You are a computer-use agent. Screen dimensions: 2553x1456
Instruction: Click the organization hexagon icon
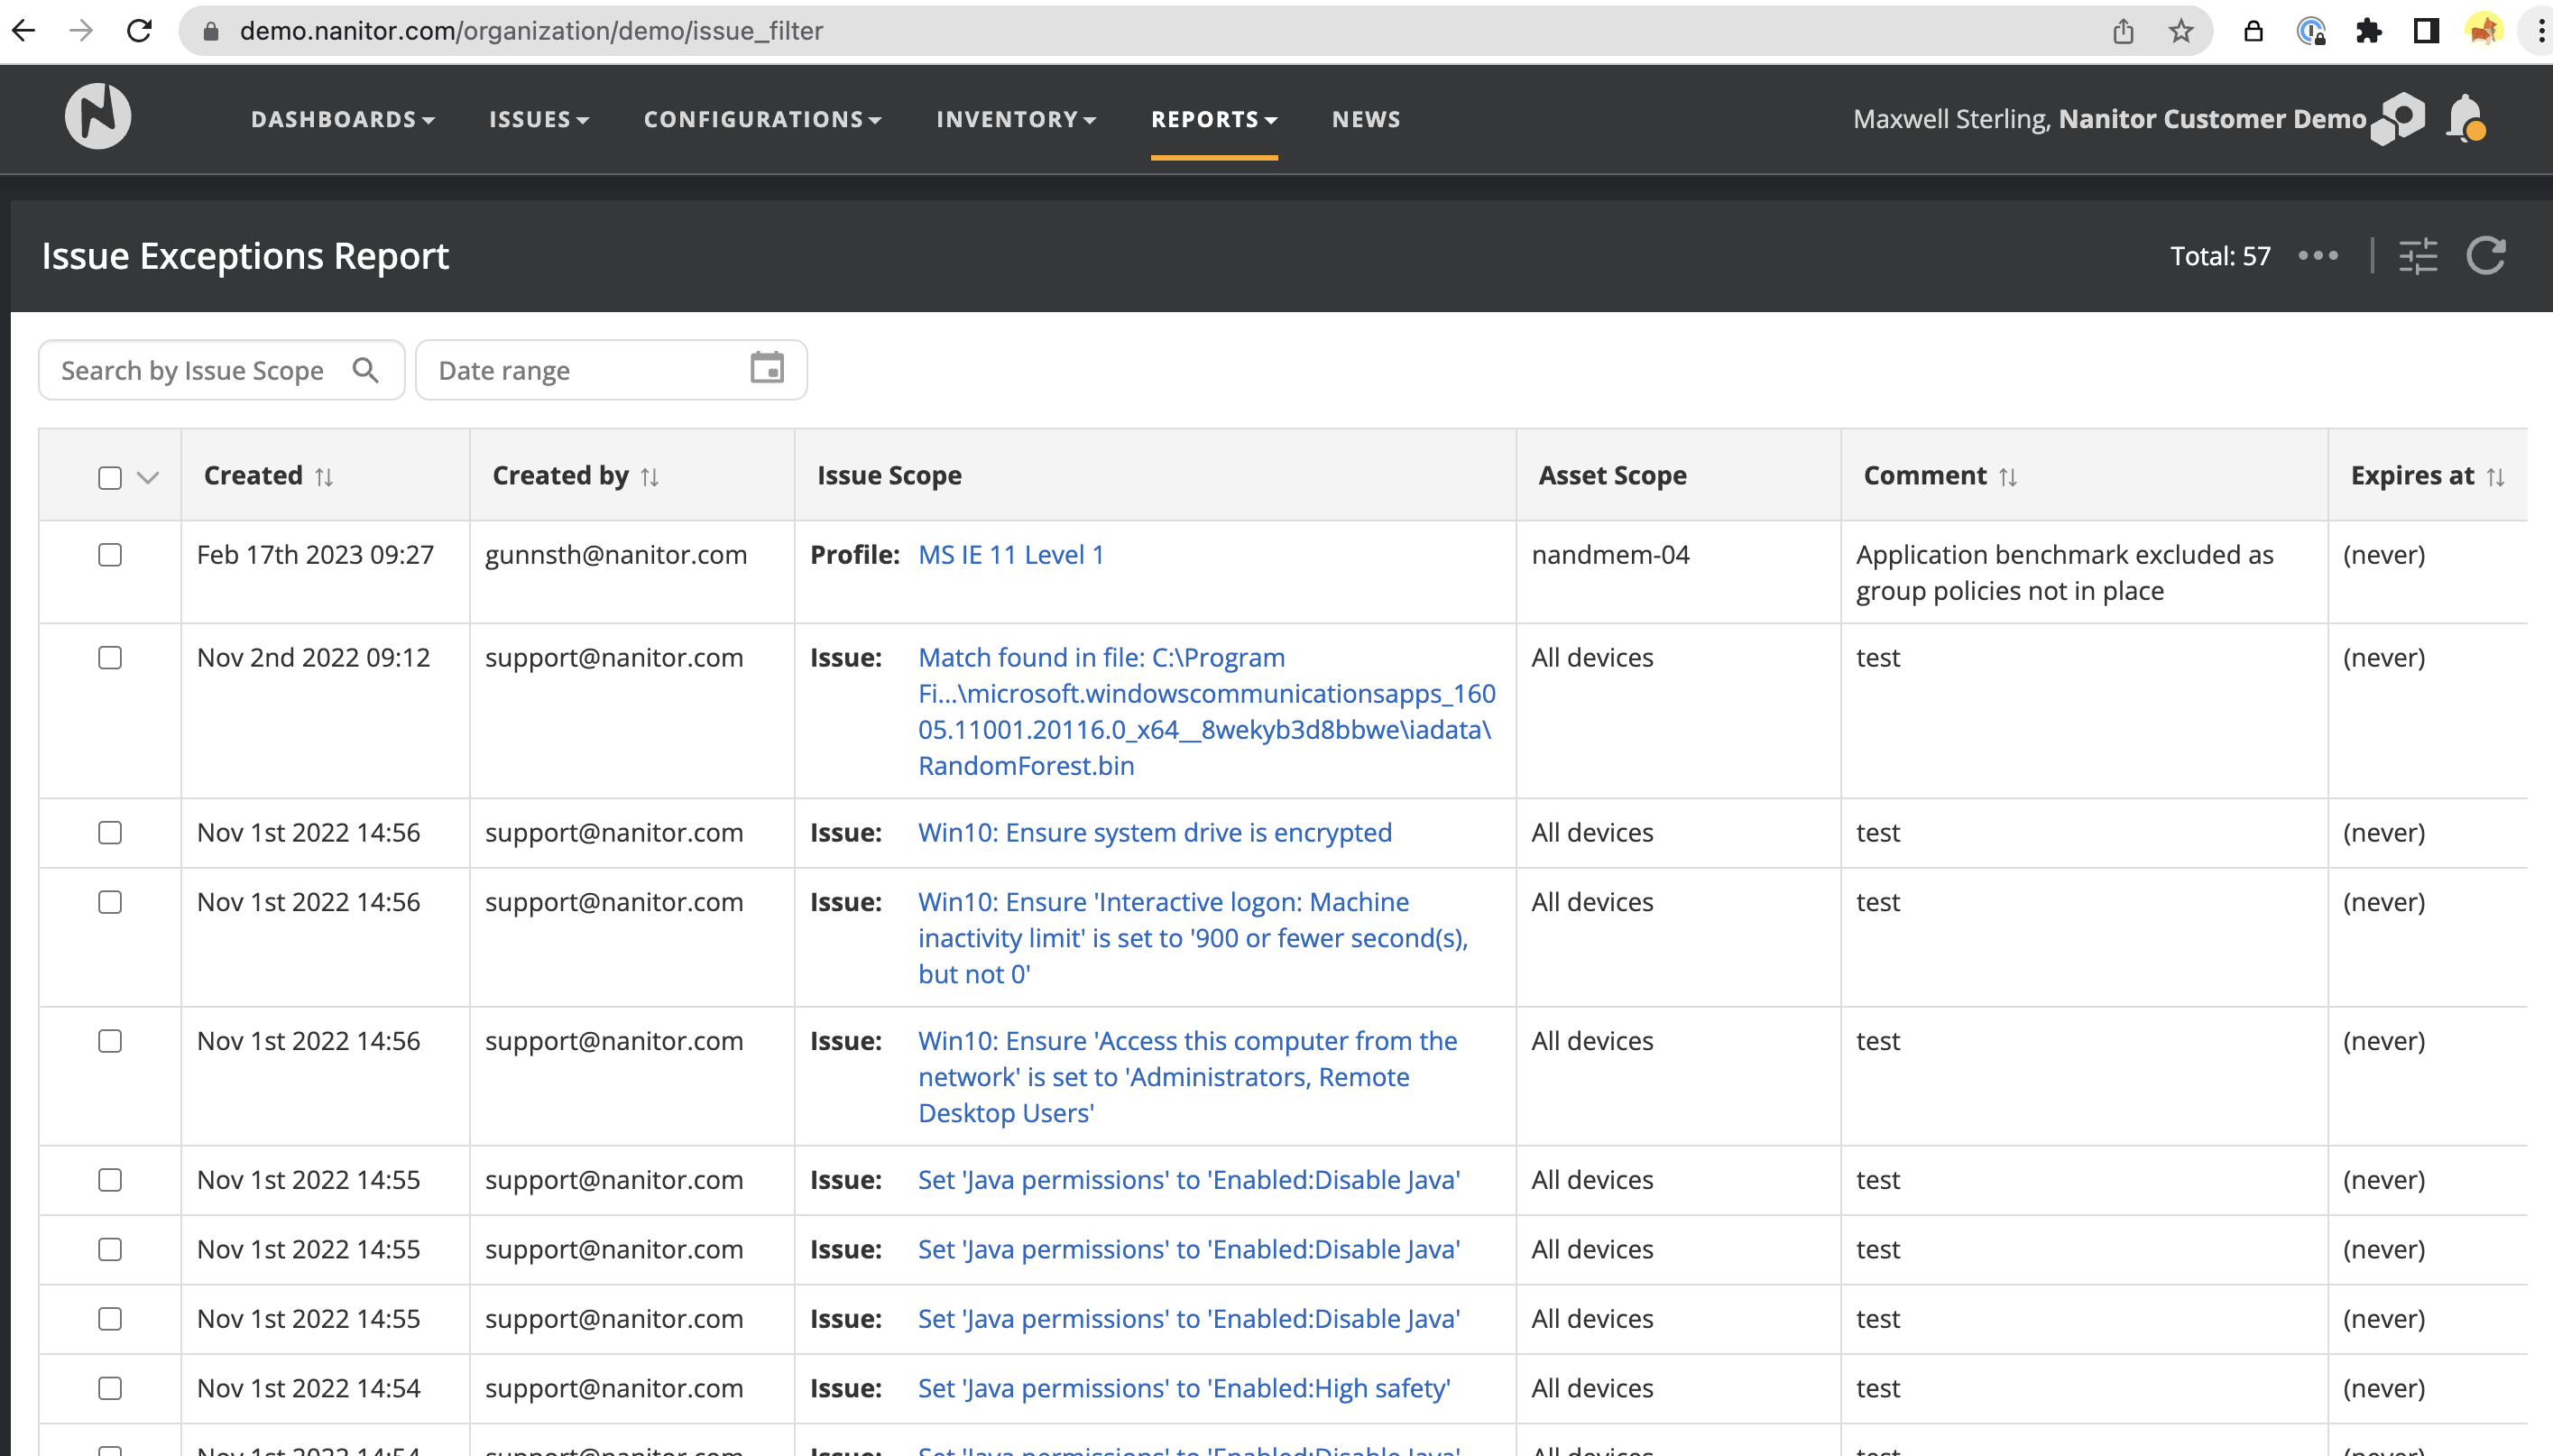(x=2398, y=119)
